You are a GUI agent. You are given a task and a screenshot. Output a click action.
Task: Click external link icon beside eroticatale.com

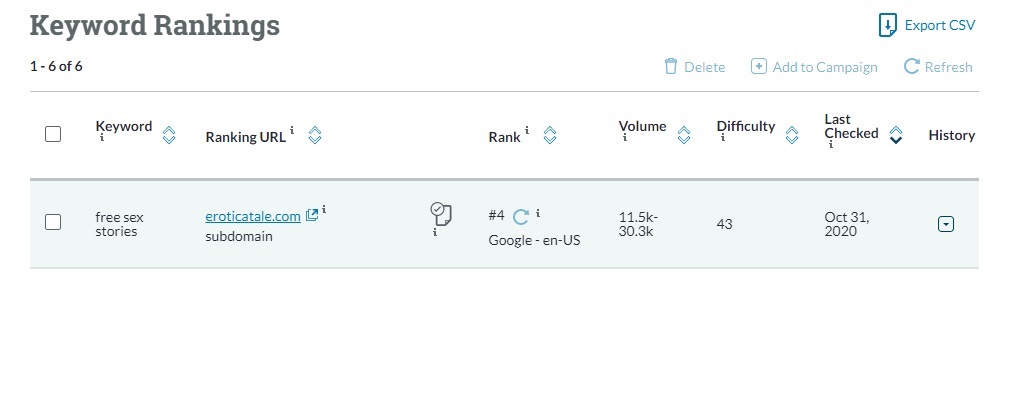(x=311, y=215)
